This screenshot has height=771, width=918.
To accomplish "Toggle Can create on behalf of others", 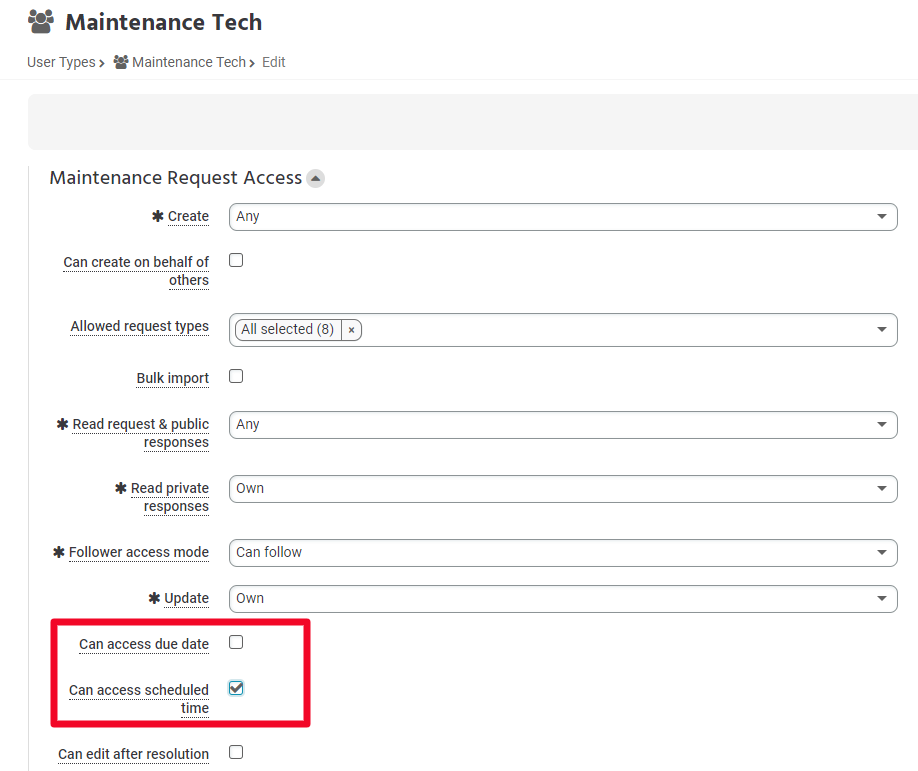I will pos(236,260).
